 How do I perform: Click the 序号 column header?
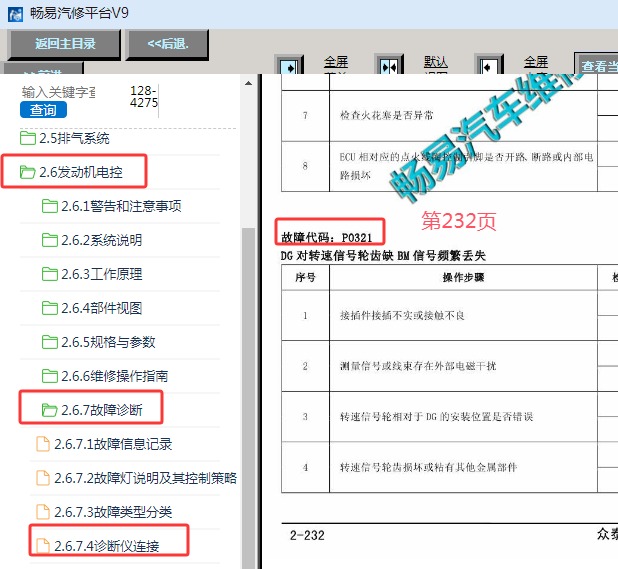tap(305, 277)
